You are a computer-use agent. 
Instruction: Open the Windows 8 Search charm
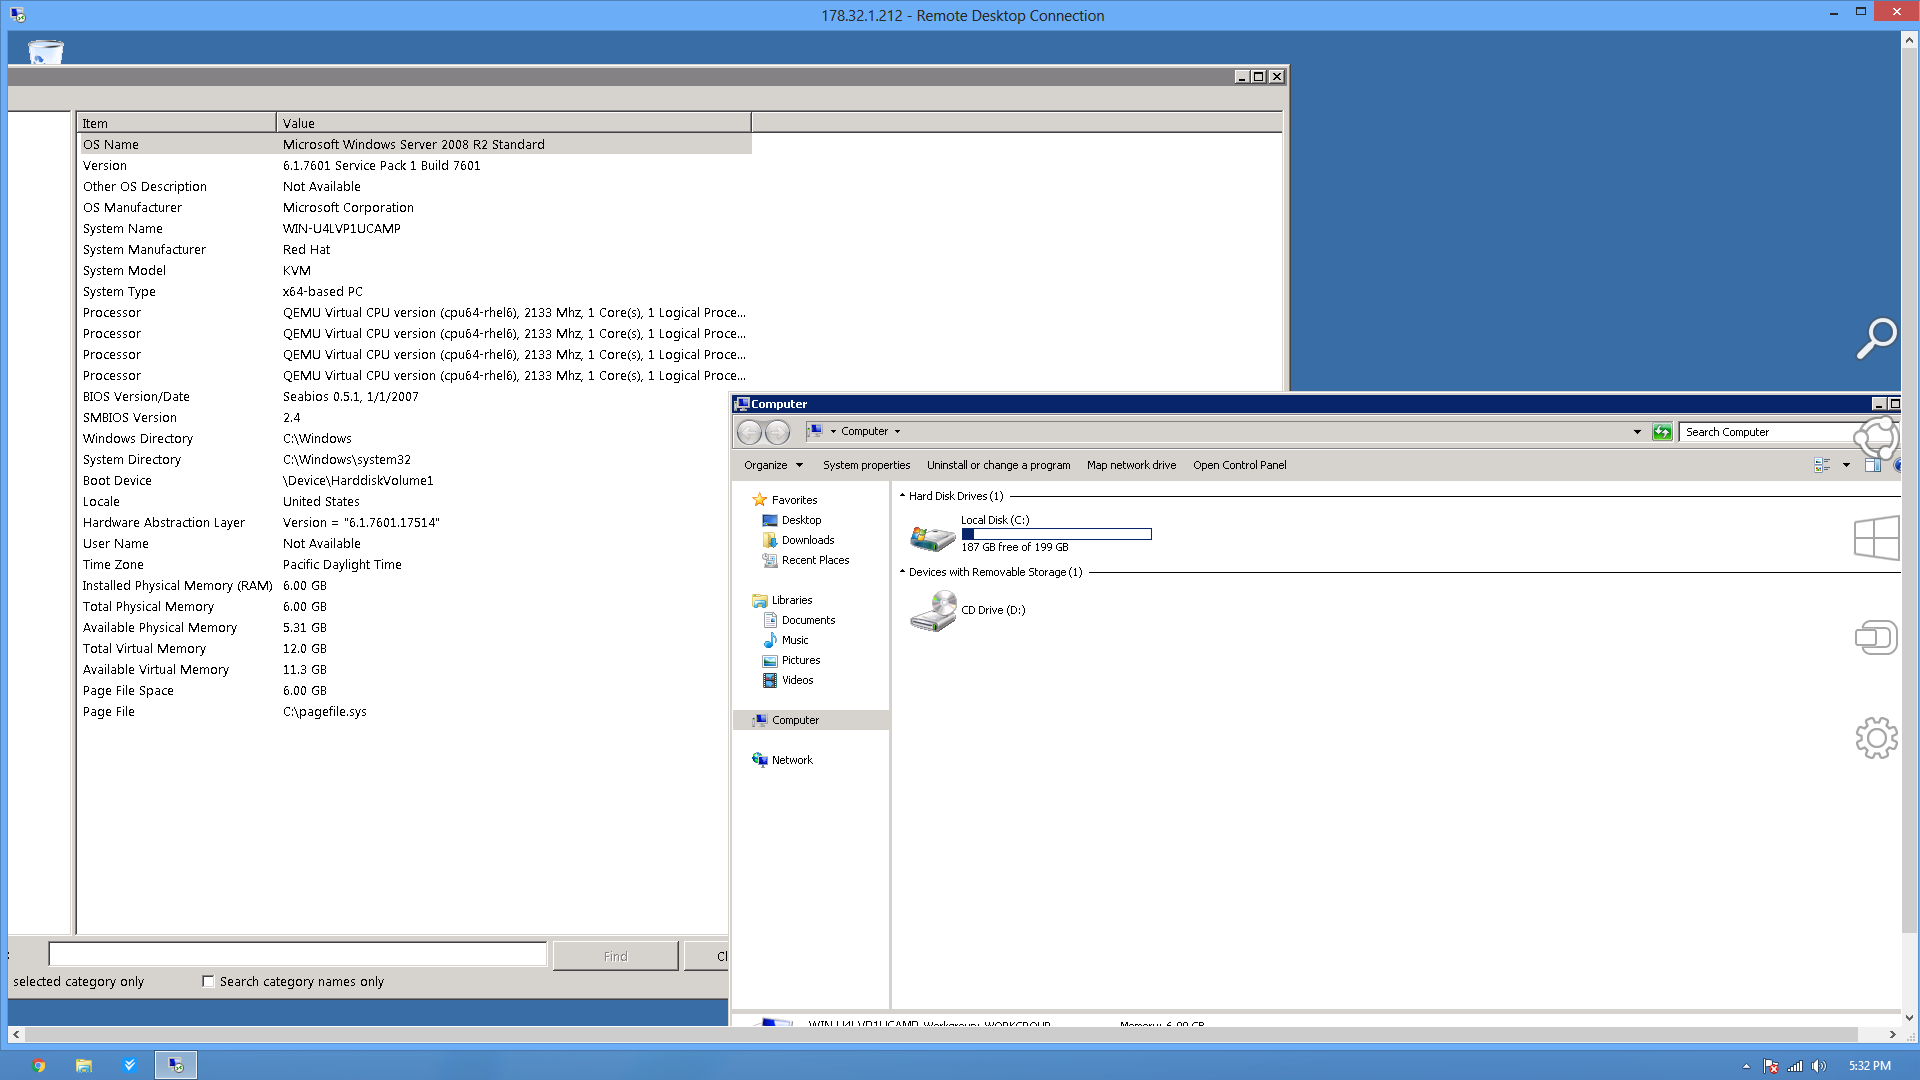click(x=1876, y=338)
